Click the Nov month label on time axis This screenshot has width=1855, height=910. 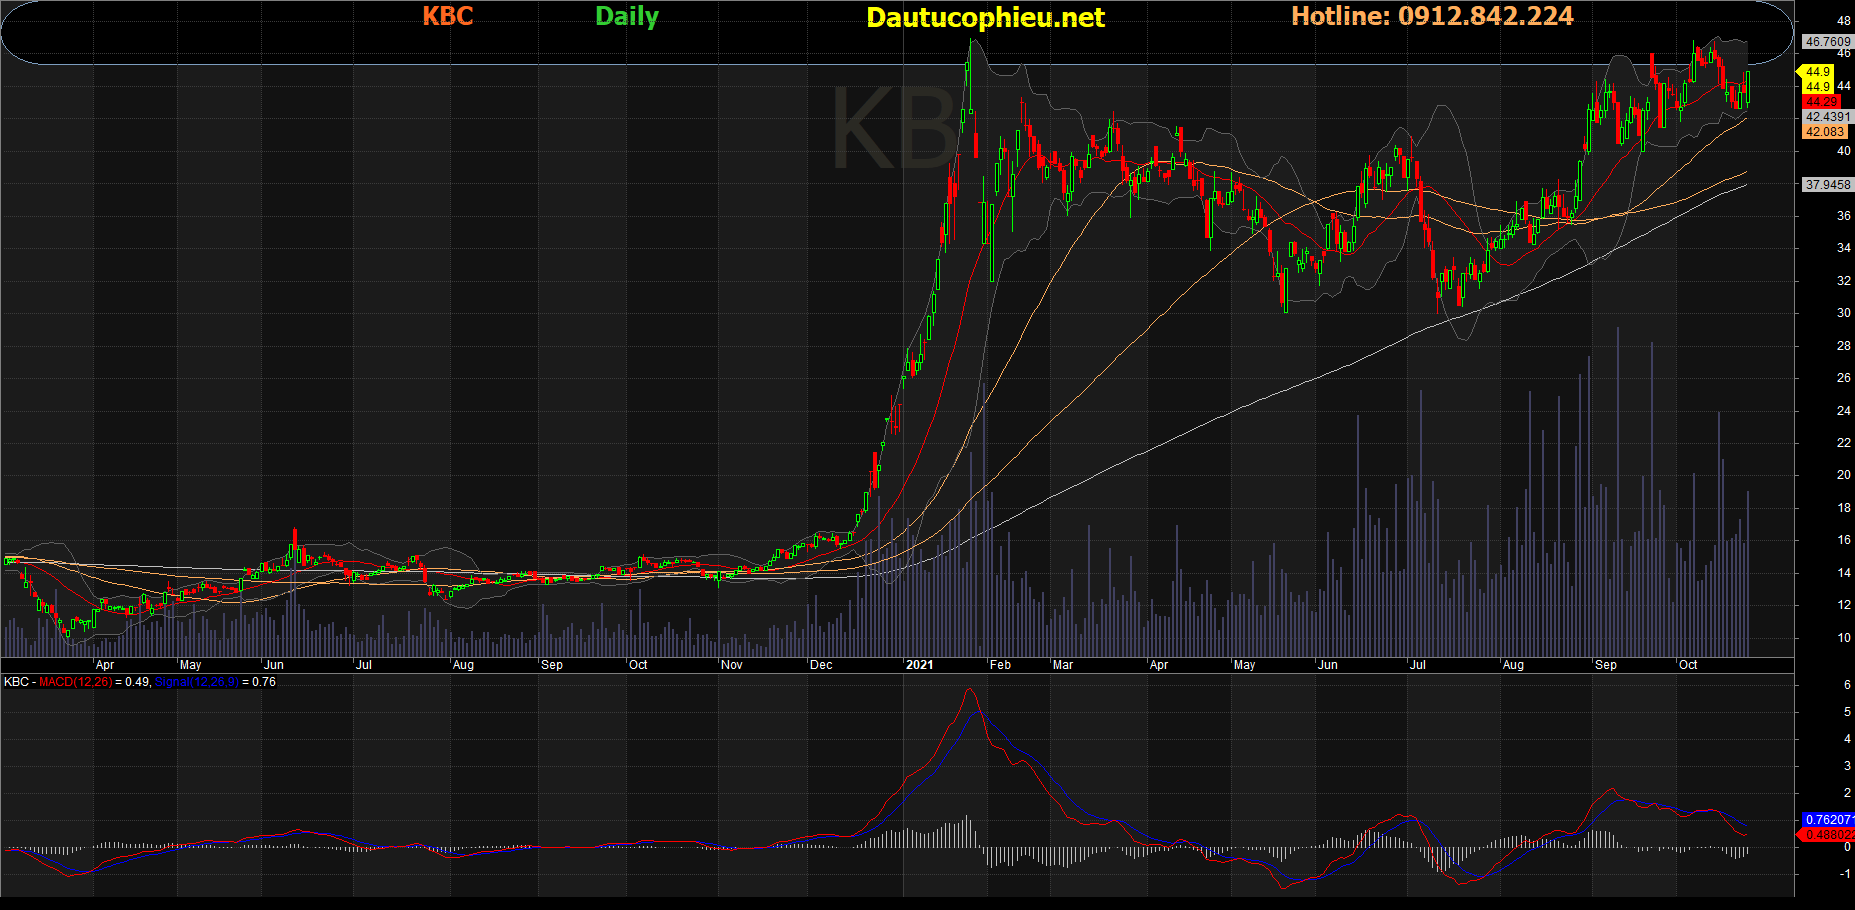tap(732, 665)
